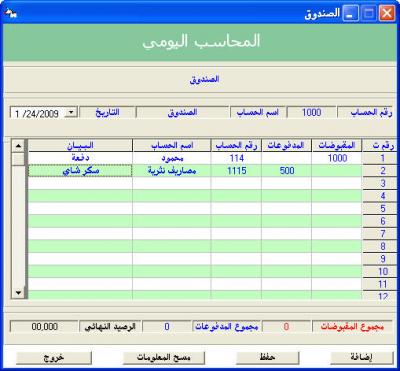Select row header number 5
This screenshot has height=371, width=400.
click(380, 209)
